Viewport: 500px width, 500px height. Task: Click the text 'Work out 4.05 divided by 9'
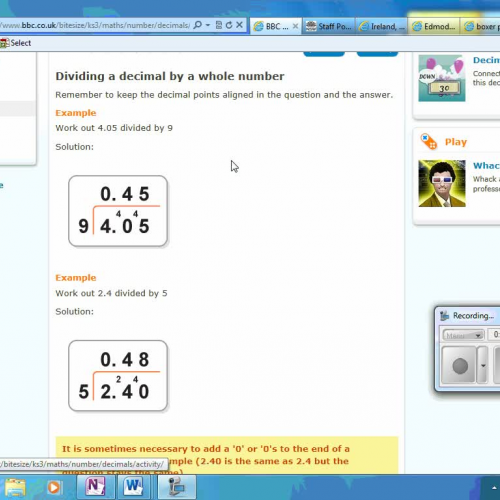click(114, 128)
